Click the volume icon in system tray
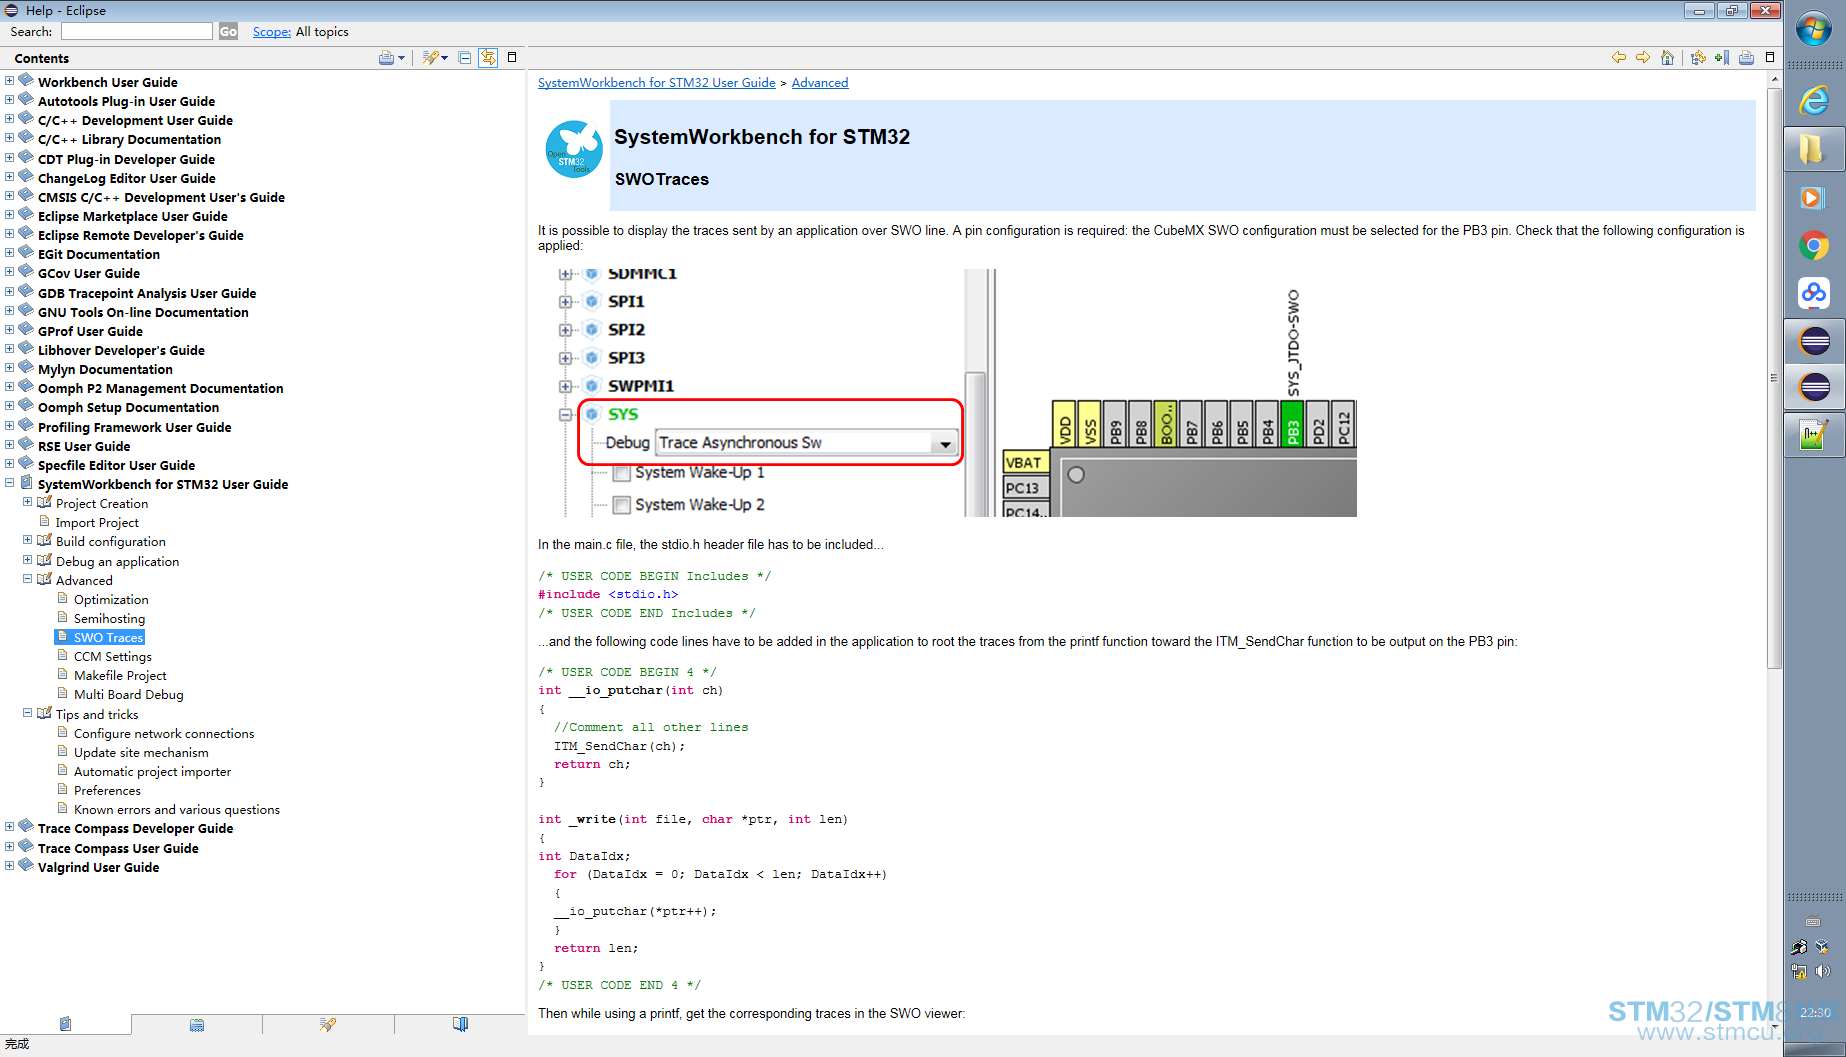Image resolution: width=1846 pixels, height=1057 pixels. (1823, 971)
